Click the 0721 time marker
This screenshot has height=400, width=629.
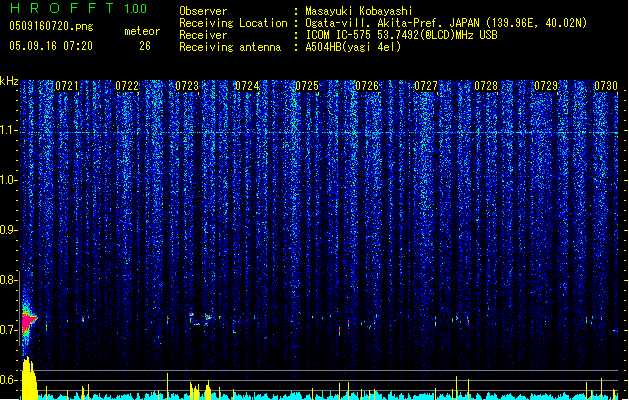coord(67,86)
